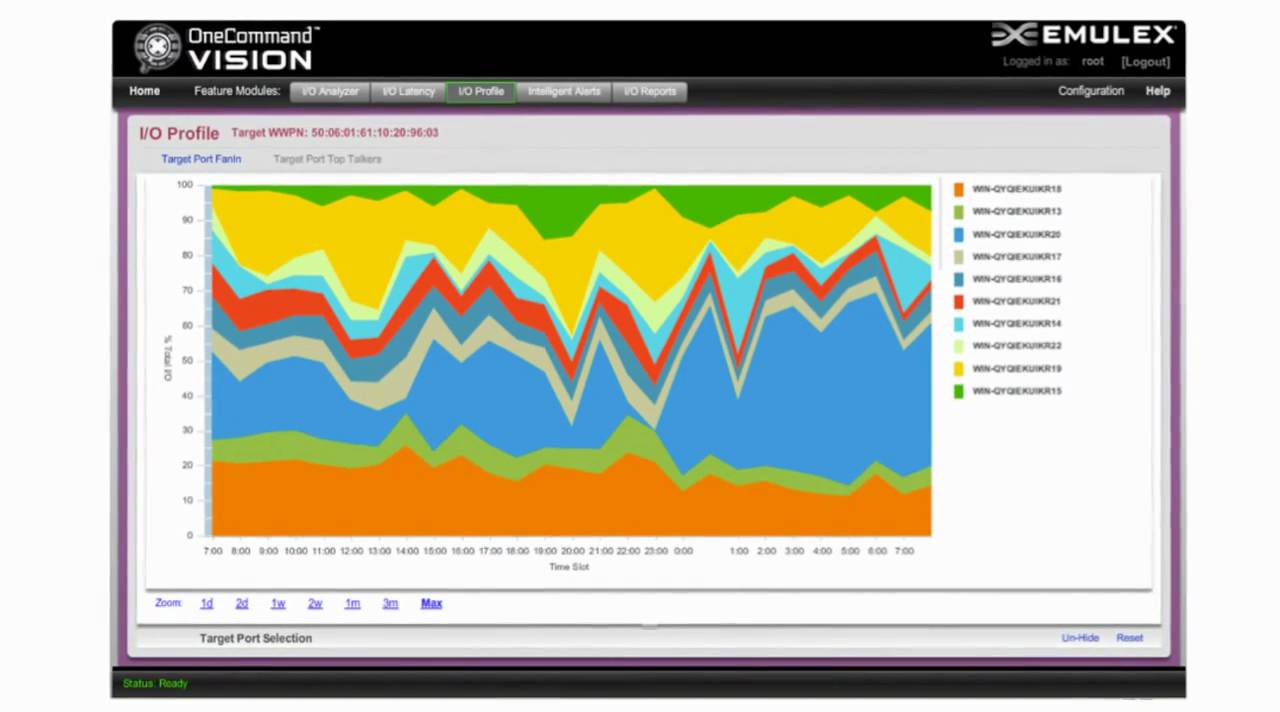Screen dimensions: 1280x712
Task: Open the Intelligent Alerts module
Action: [x=564, y=91]
